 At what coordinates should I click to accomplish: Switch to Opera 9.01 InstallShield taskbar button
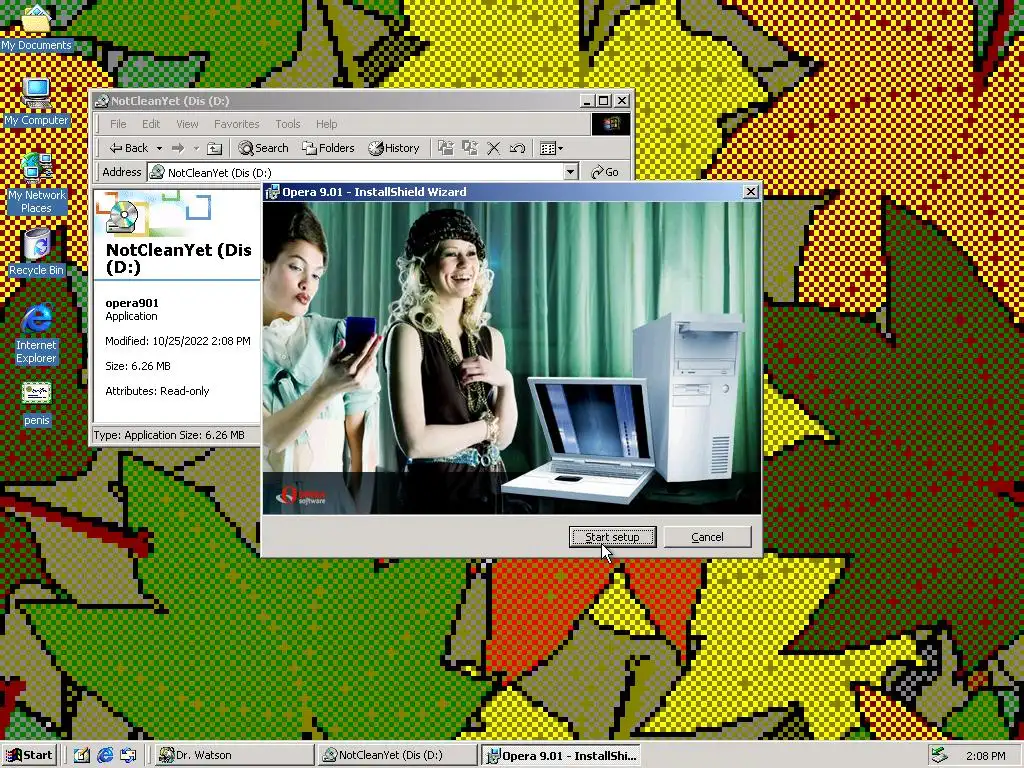pos(561,755)
